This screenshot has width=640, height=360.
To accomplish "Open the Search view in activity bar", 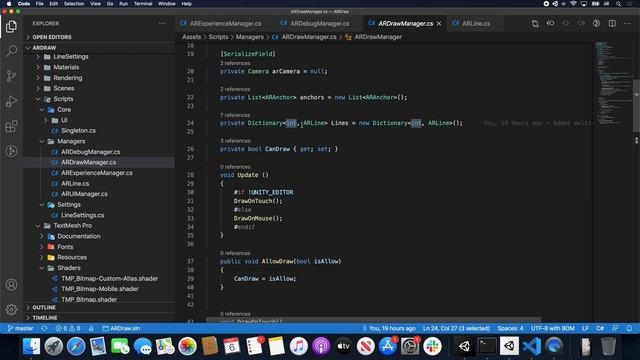I will (11, 51).
